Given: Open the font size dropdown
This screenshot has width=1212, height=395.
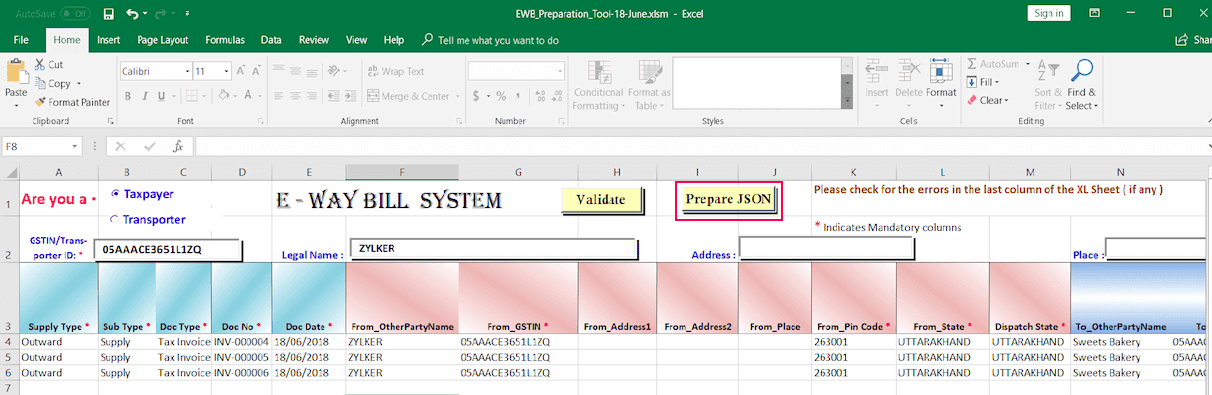Looking at the screenshot, I should (226, 72).
